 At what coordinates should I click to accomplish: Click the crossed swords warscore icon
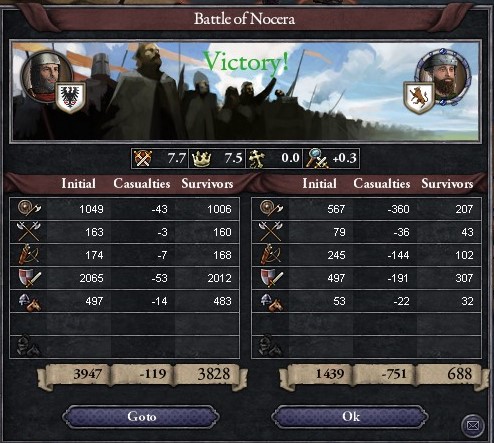pyautogui.click(x=143, y=158)
